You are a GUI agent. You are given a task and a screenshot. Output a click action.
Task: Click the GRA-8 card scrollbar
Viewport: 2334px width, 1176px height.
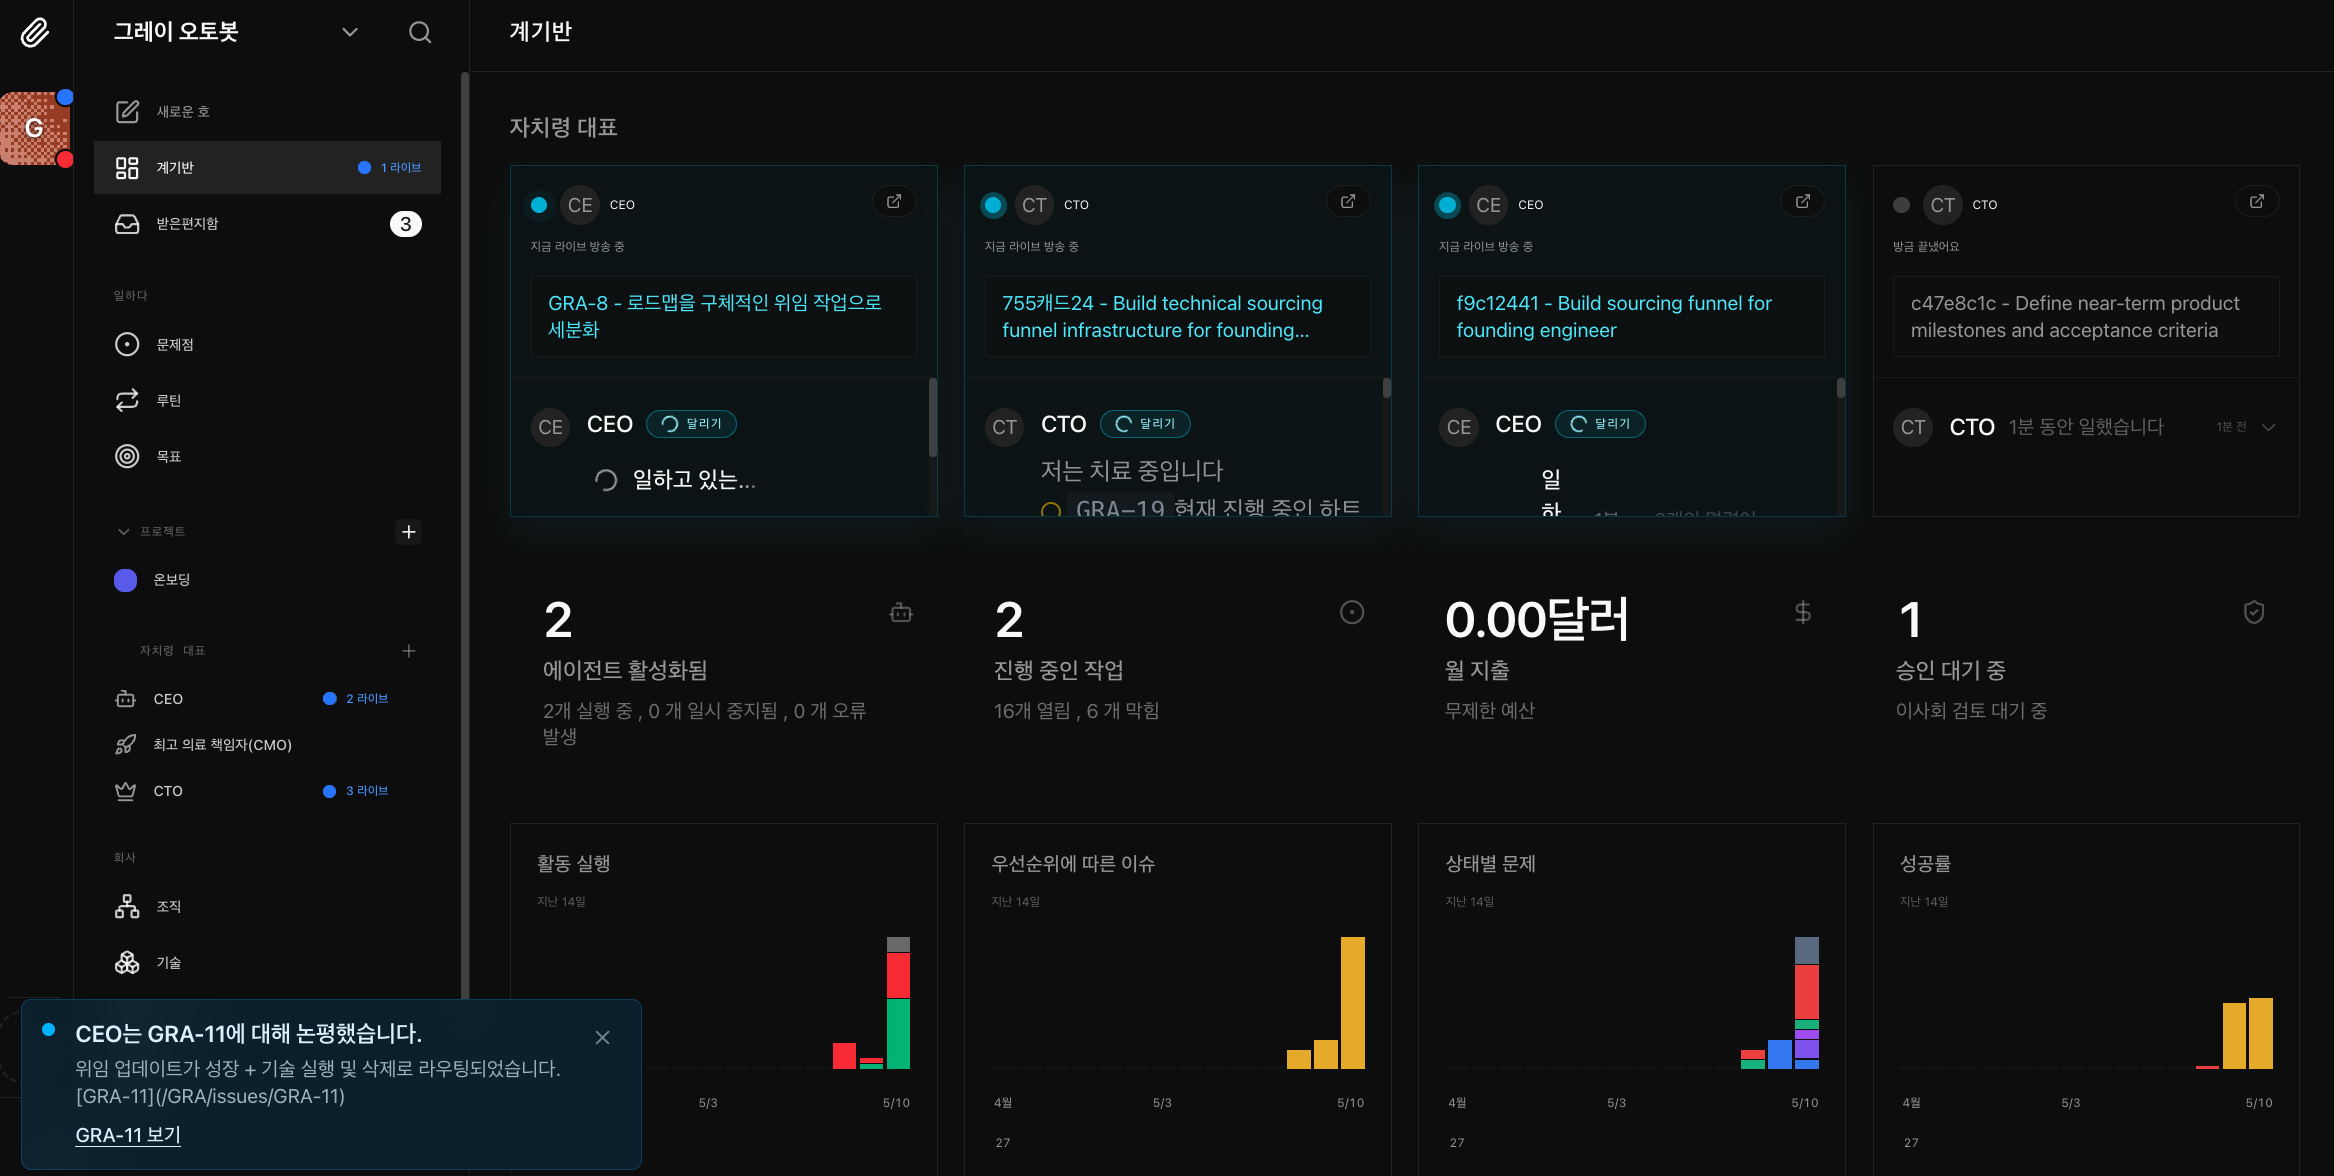click(933, 417)
